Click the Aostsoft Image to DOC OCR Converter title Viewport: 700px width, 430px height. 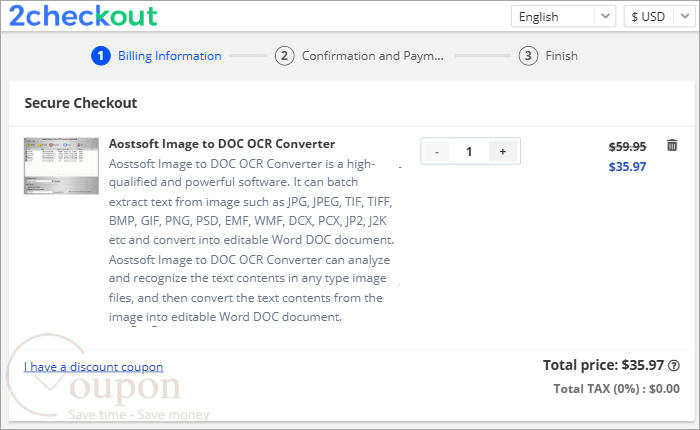(x=222, y=144)
